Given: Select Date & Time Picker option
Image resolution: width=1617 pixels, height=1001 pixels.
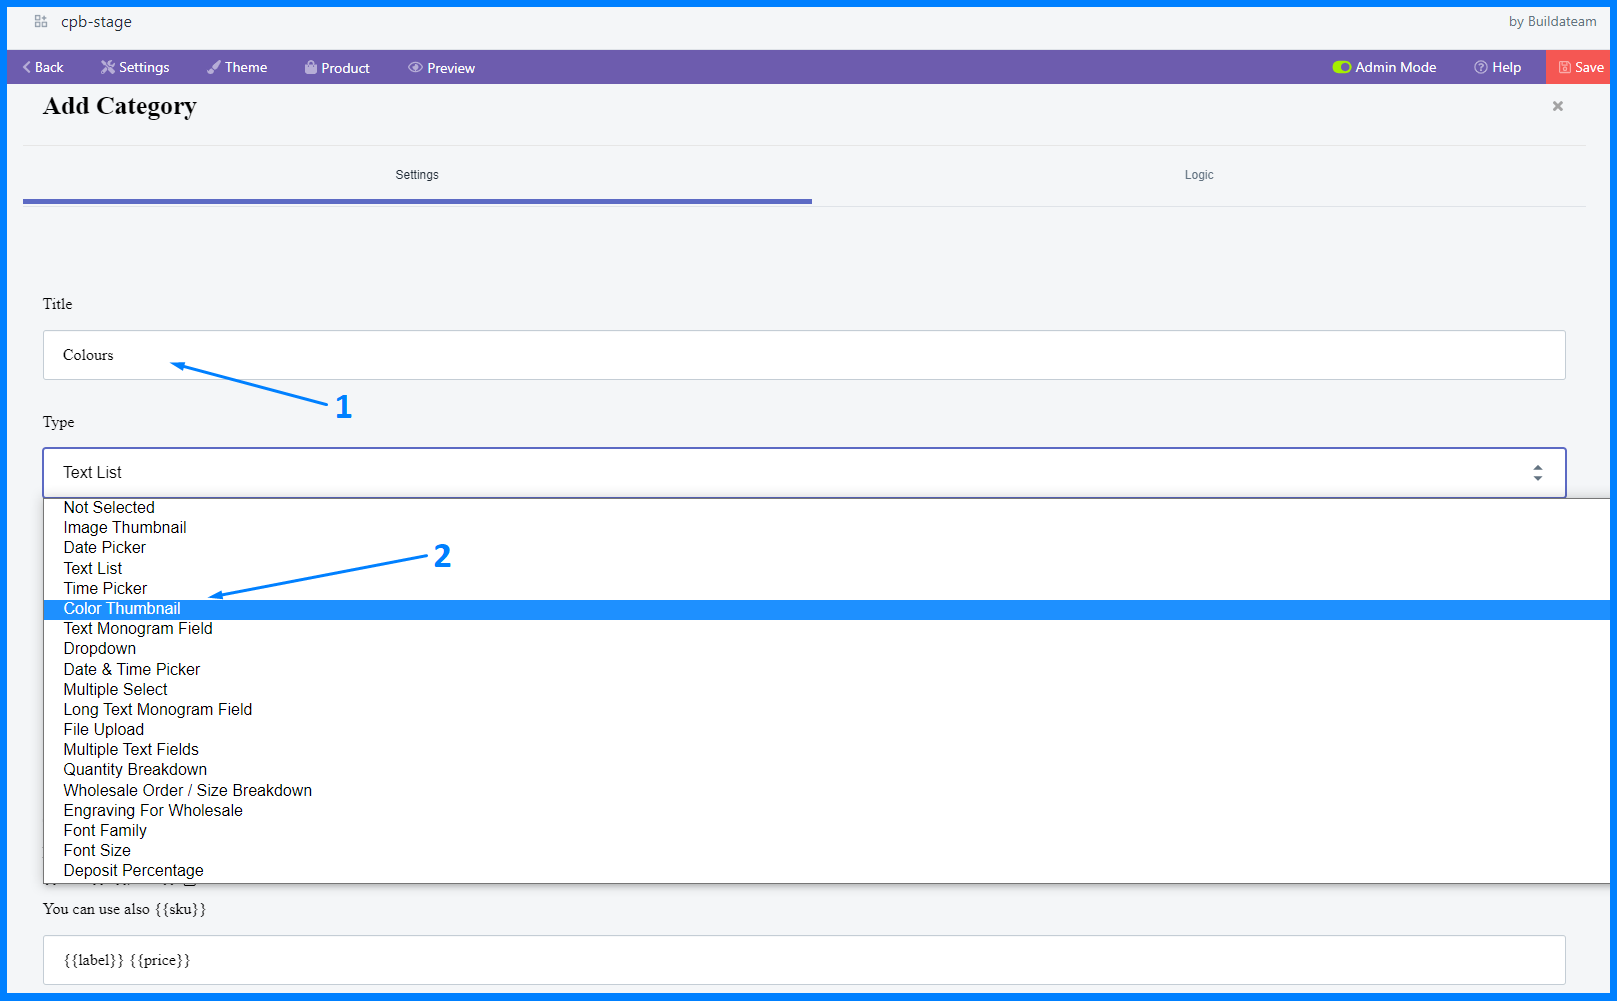Looking at the screenshot, I should coord(826,669).
